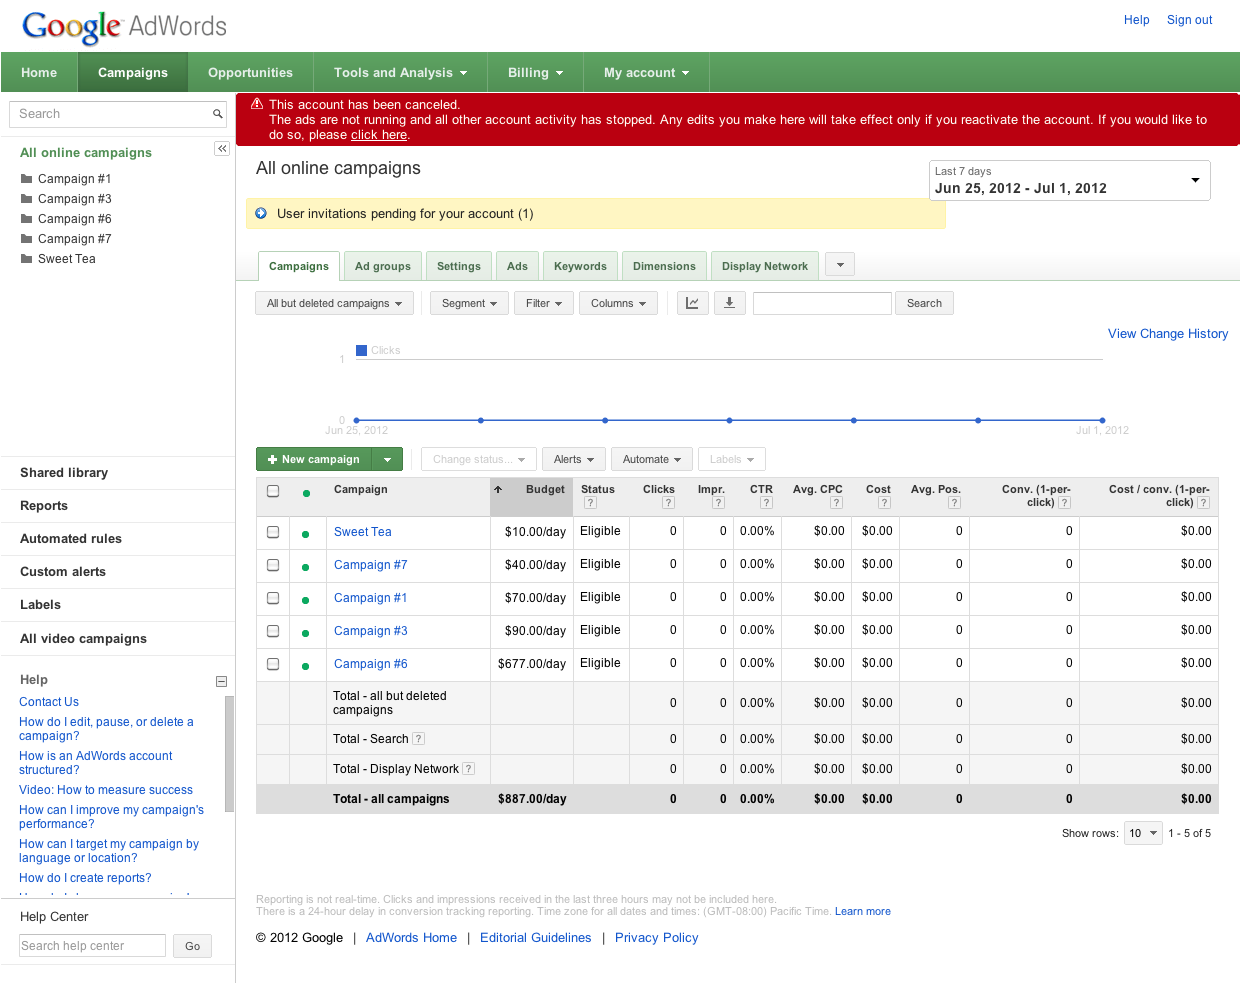1240x983 pixels.
Task: Open help icon under Clicks column
Action: tap(668, 503)
